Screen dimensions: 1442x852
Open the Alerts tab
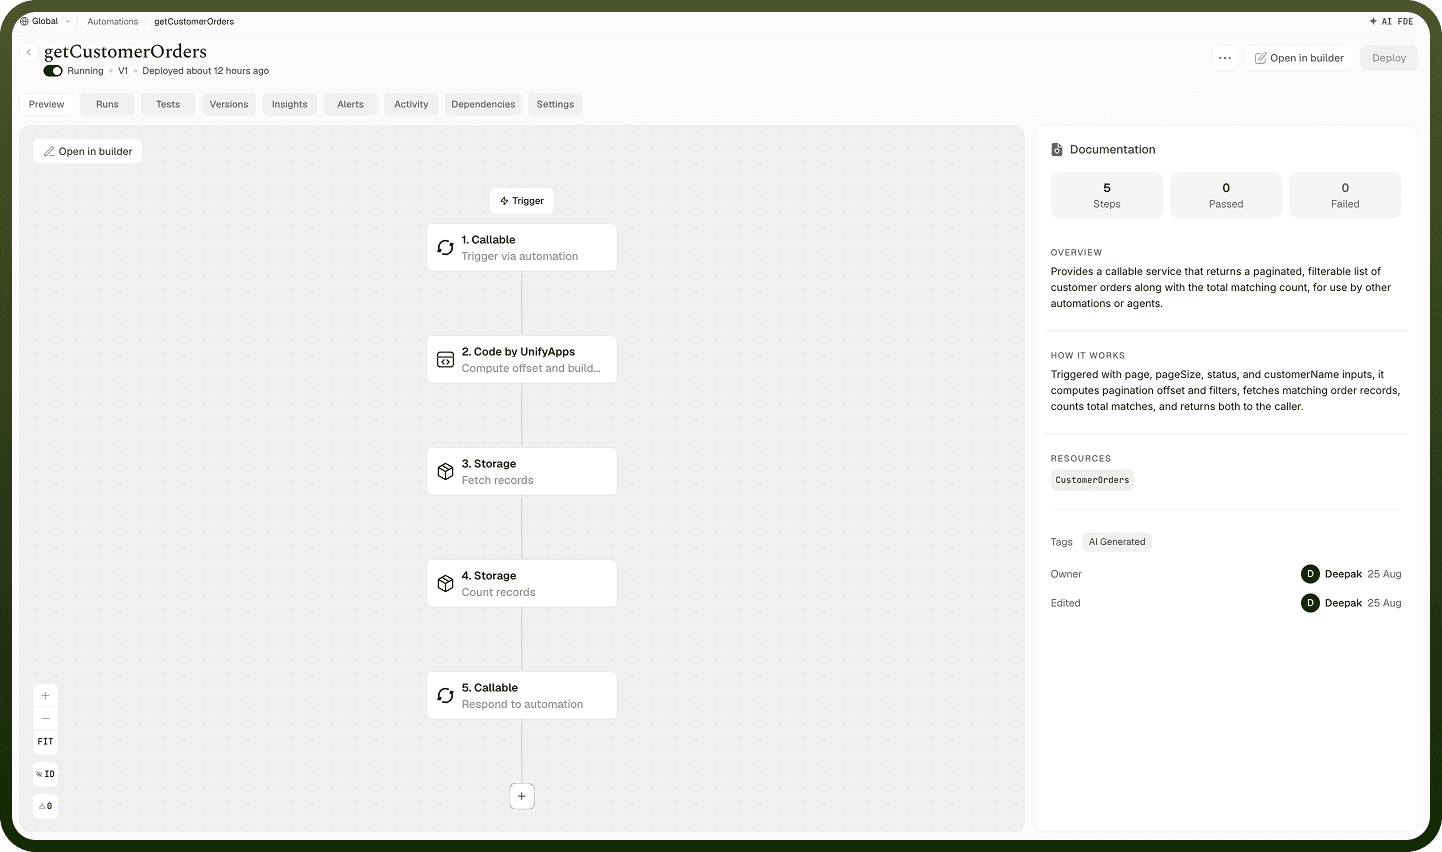(x=350, y=104)
